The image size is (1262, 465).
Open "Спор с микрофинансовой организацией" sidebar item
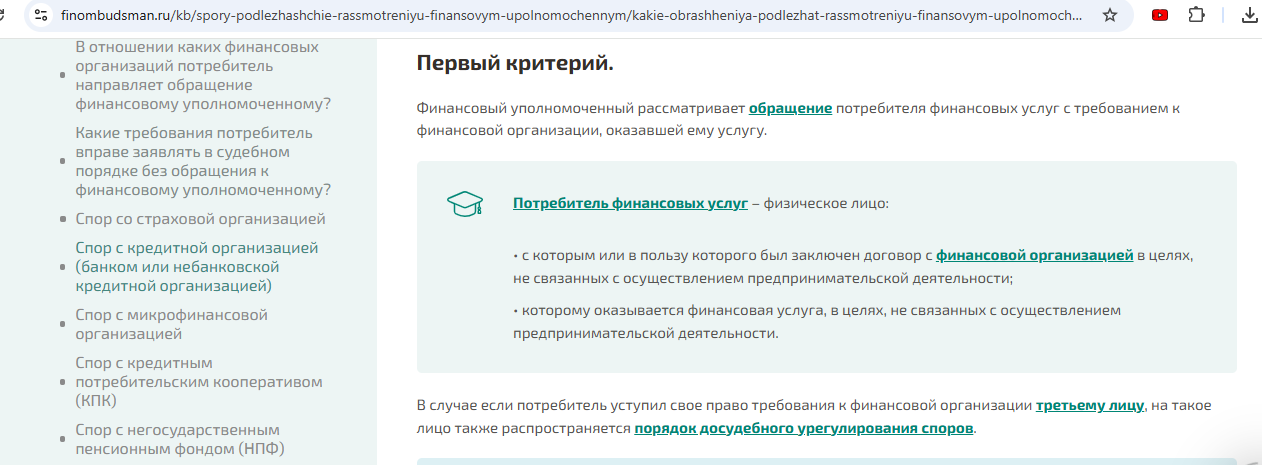pyautogui.click(x=171, y=324)
